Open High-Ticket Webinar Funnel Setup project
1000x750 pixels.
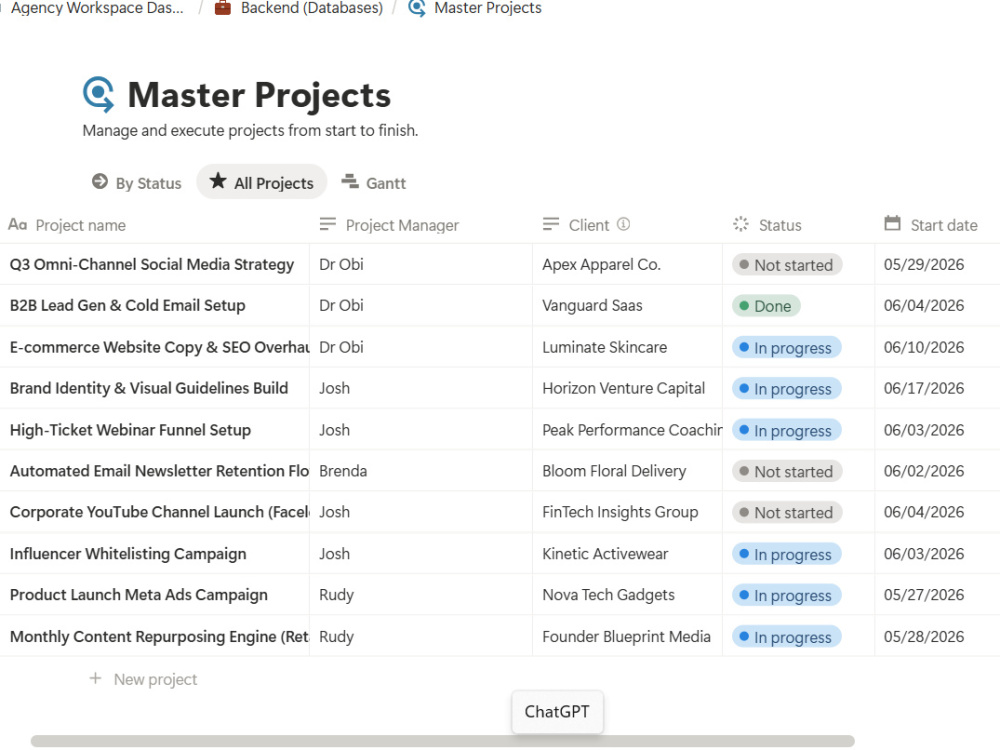point(130,430)
